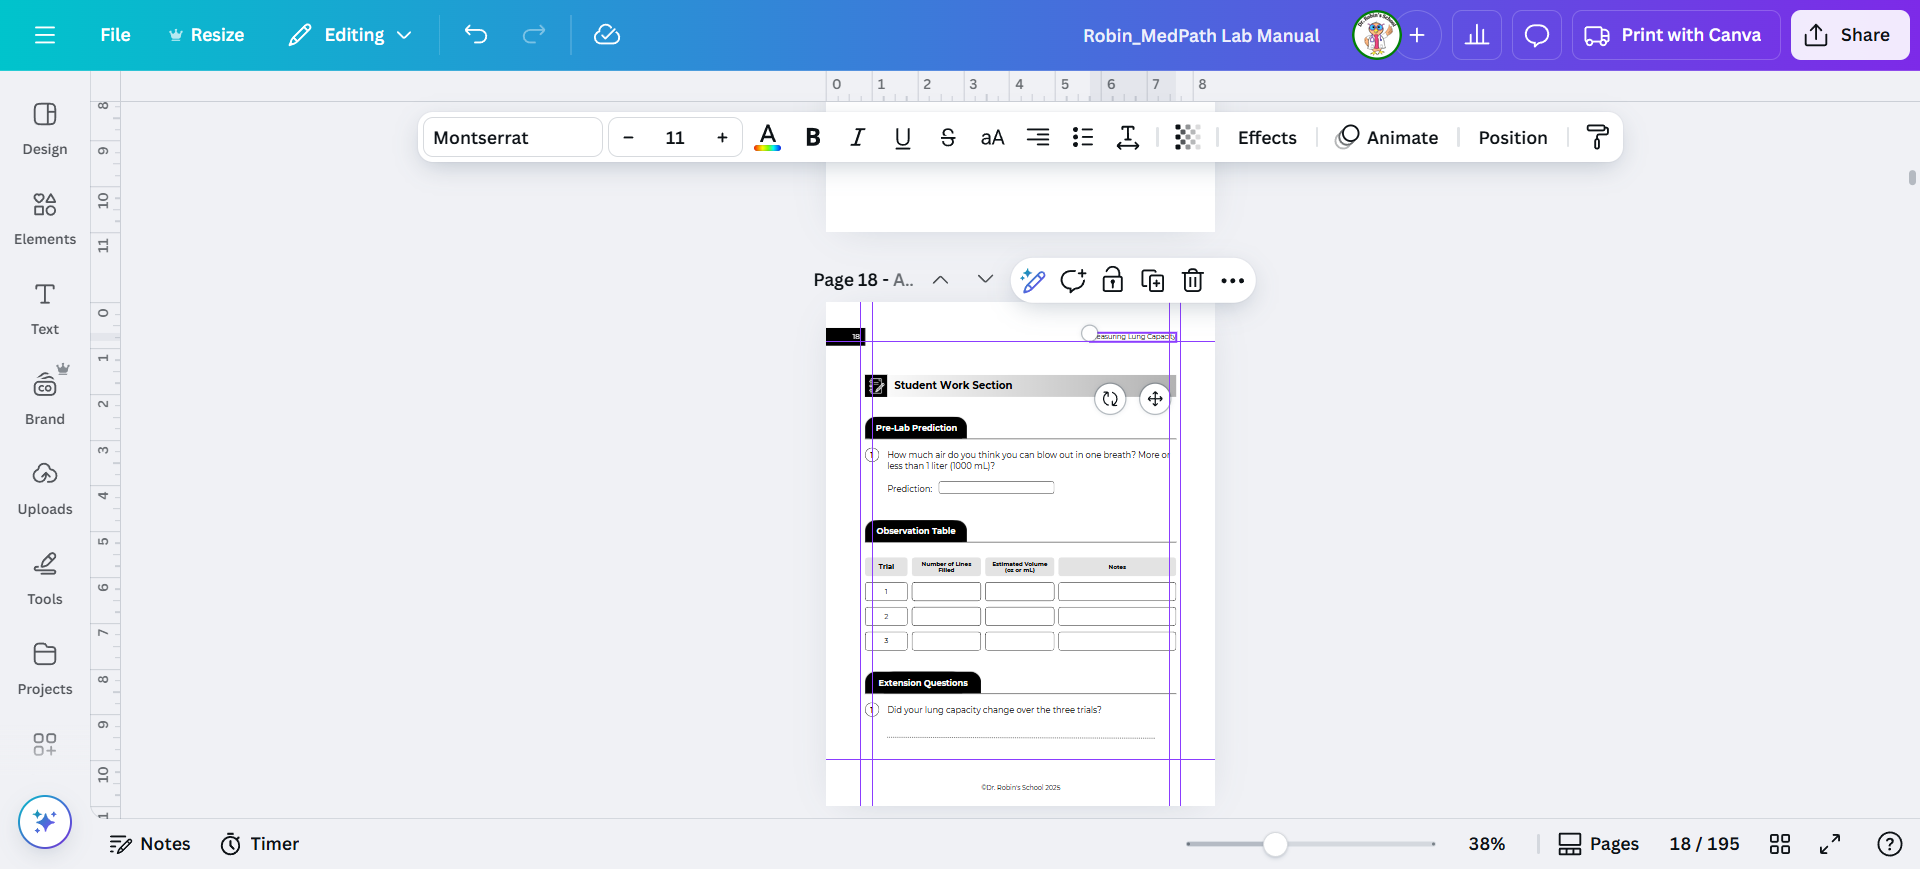The height and width of the screenshot is (869, 1920).
Task: Open the Effects tab
Action: (x=1266, y=138)
